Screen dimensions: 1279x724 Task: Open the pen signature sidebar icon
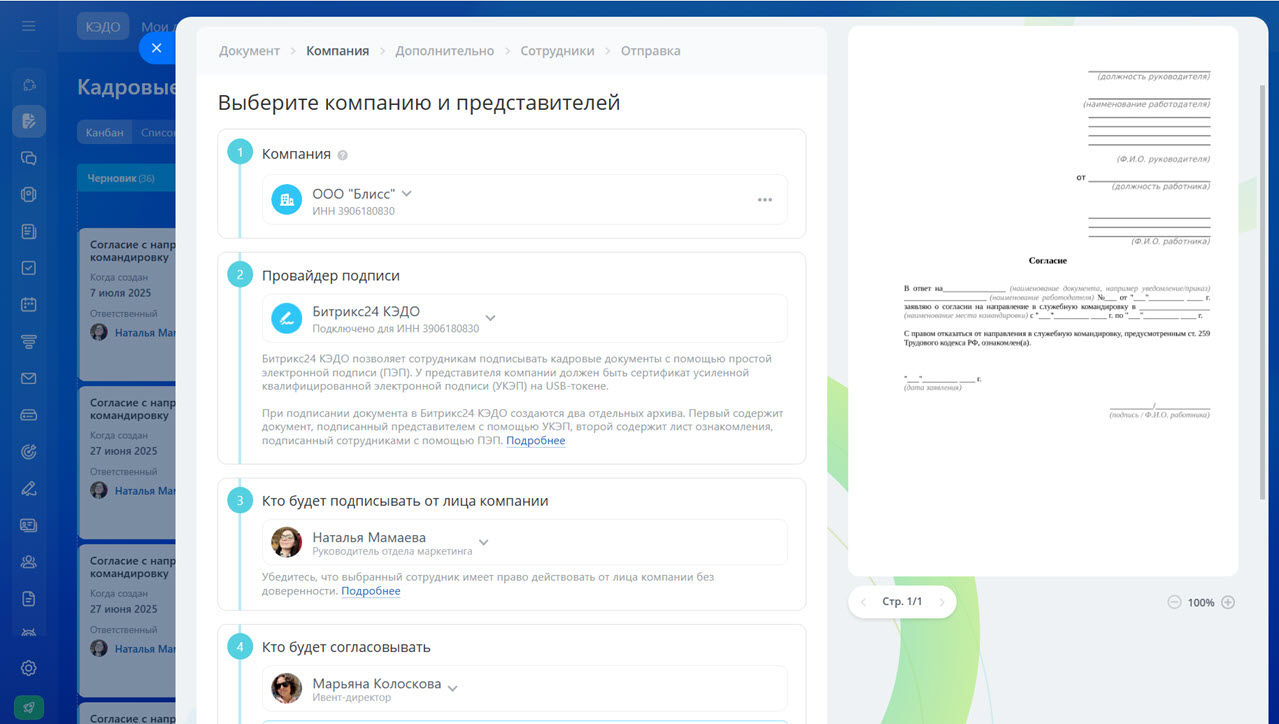click(x=29, y=489)
